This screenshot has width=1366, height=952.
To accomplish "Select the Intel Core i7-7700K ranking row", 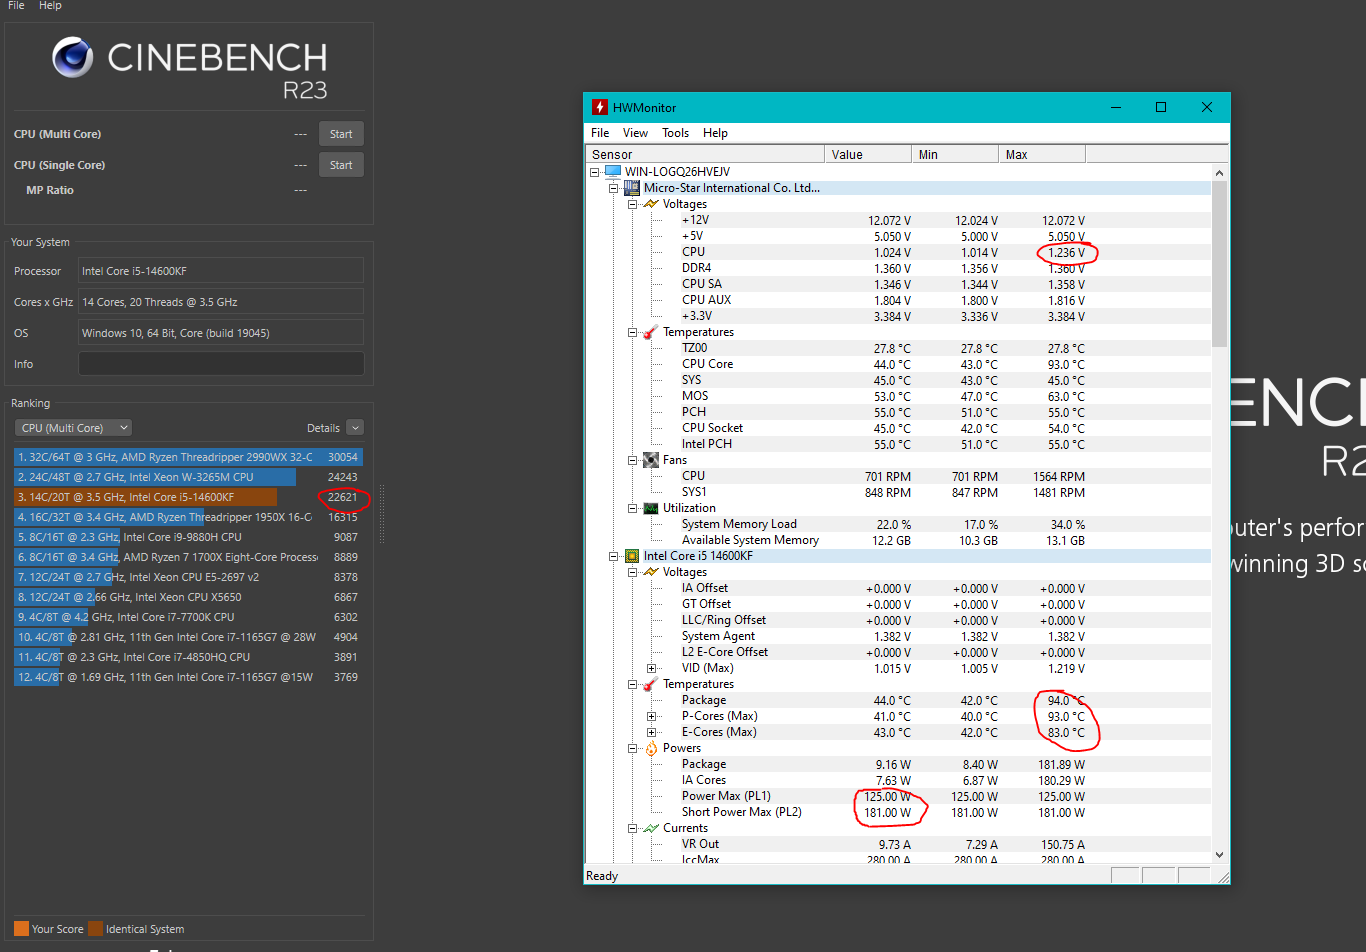I will [x=188, y=617].
